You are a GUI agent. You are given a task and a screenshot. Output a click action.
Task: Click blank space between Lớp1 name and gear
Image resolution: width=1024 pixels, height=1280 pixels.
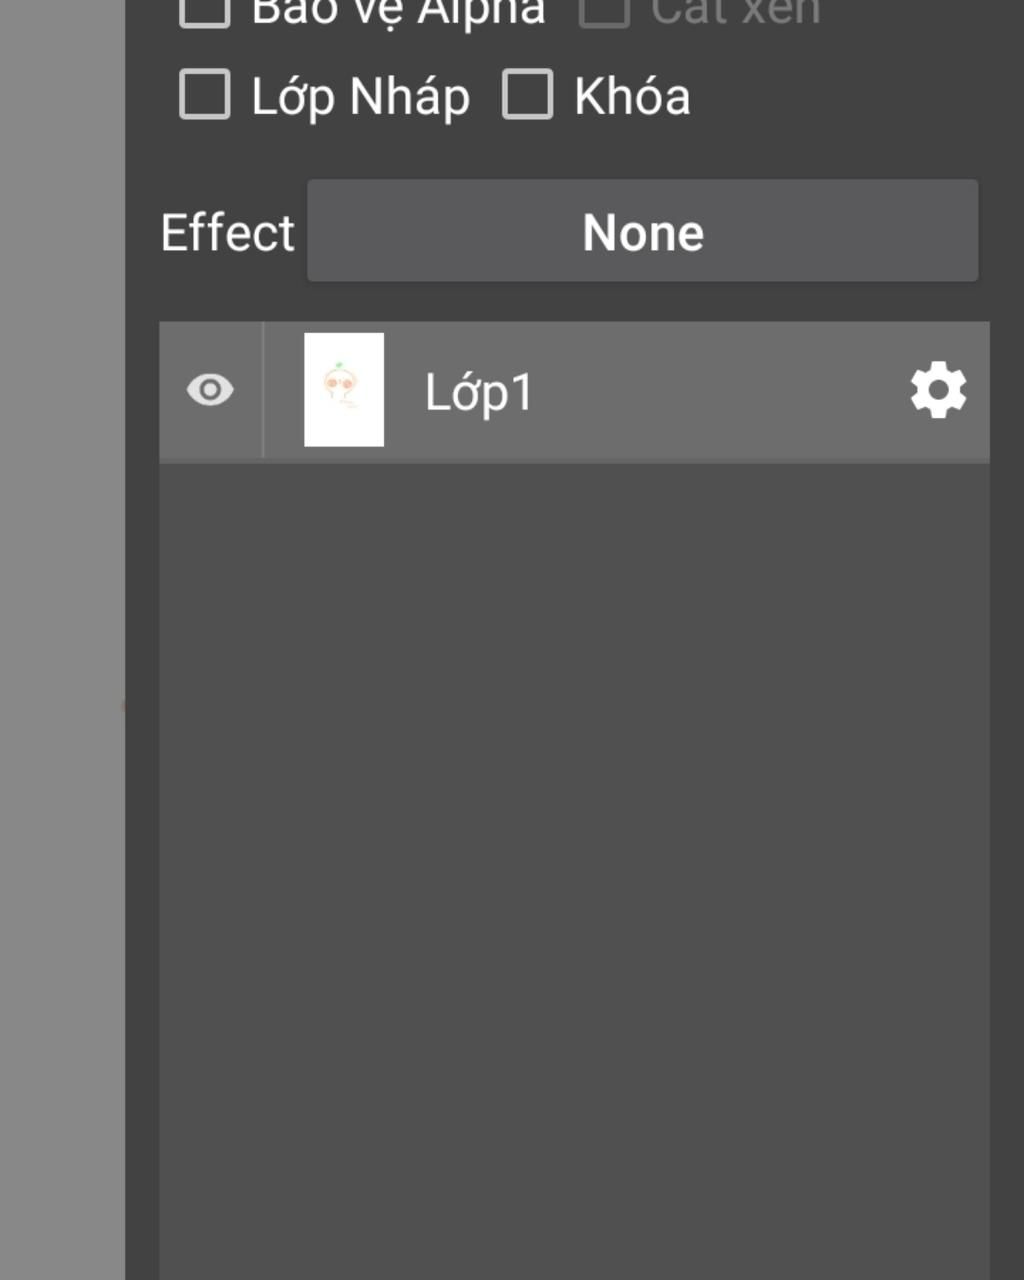point(720,391)
